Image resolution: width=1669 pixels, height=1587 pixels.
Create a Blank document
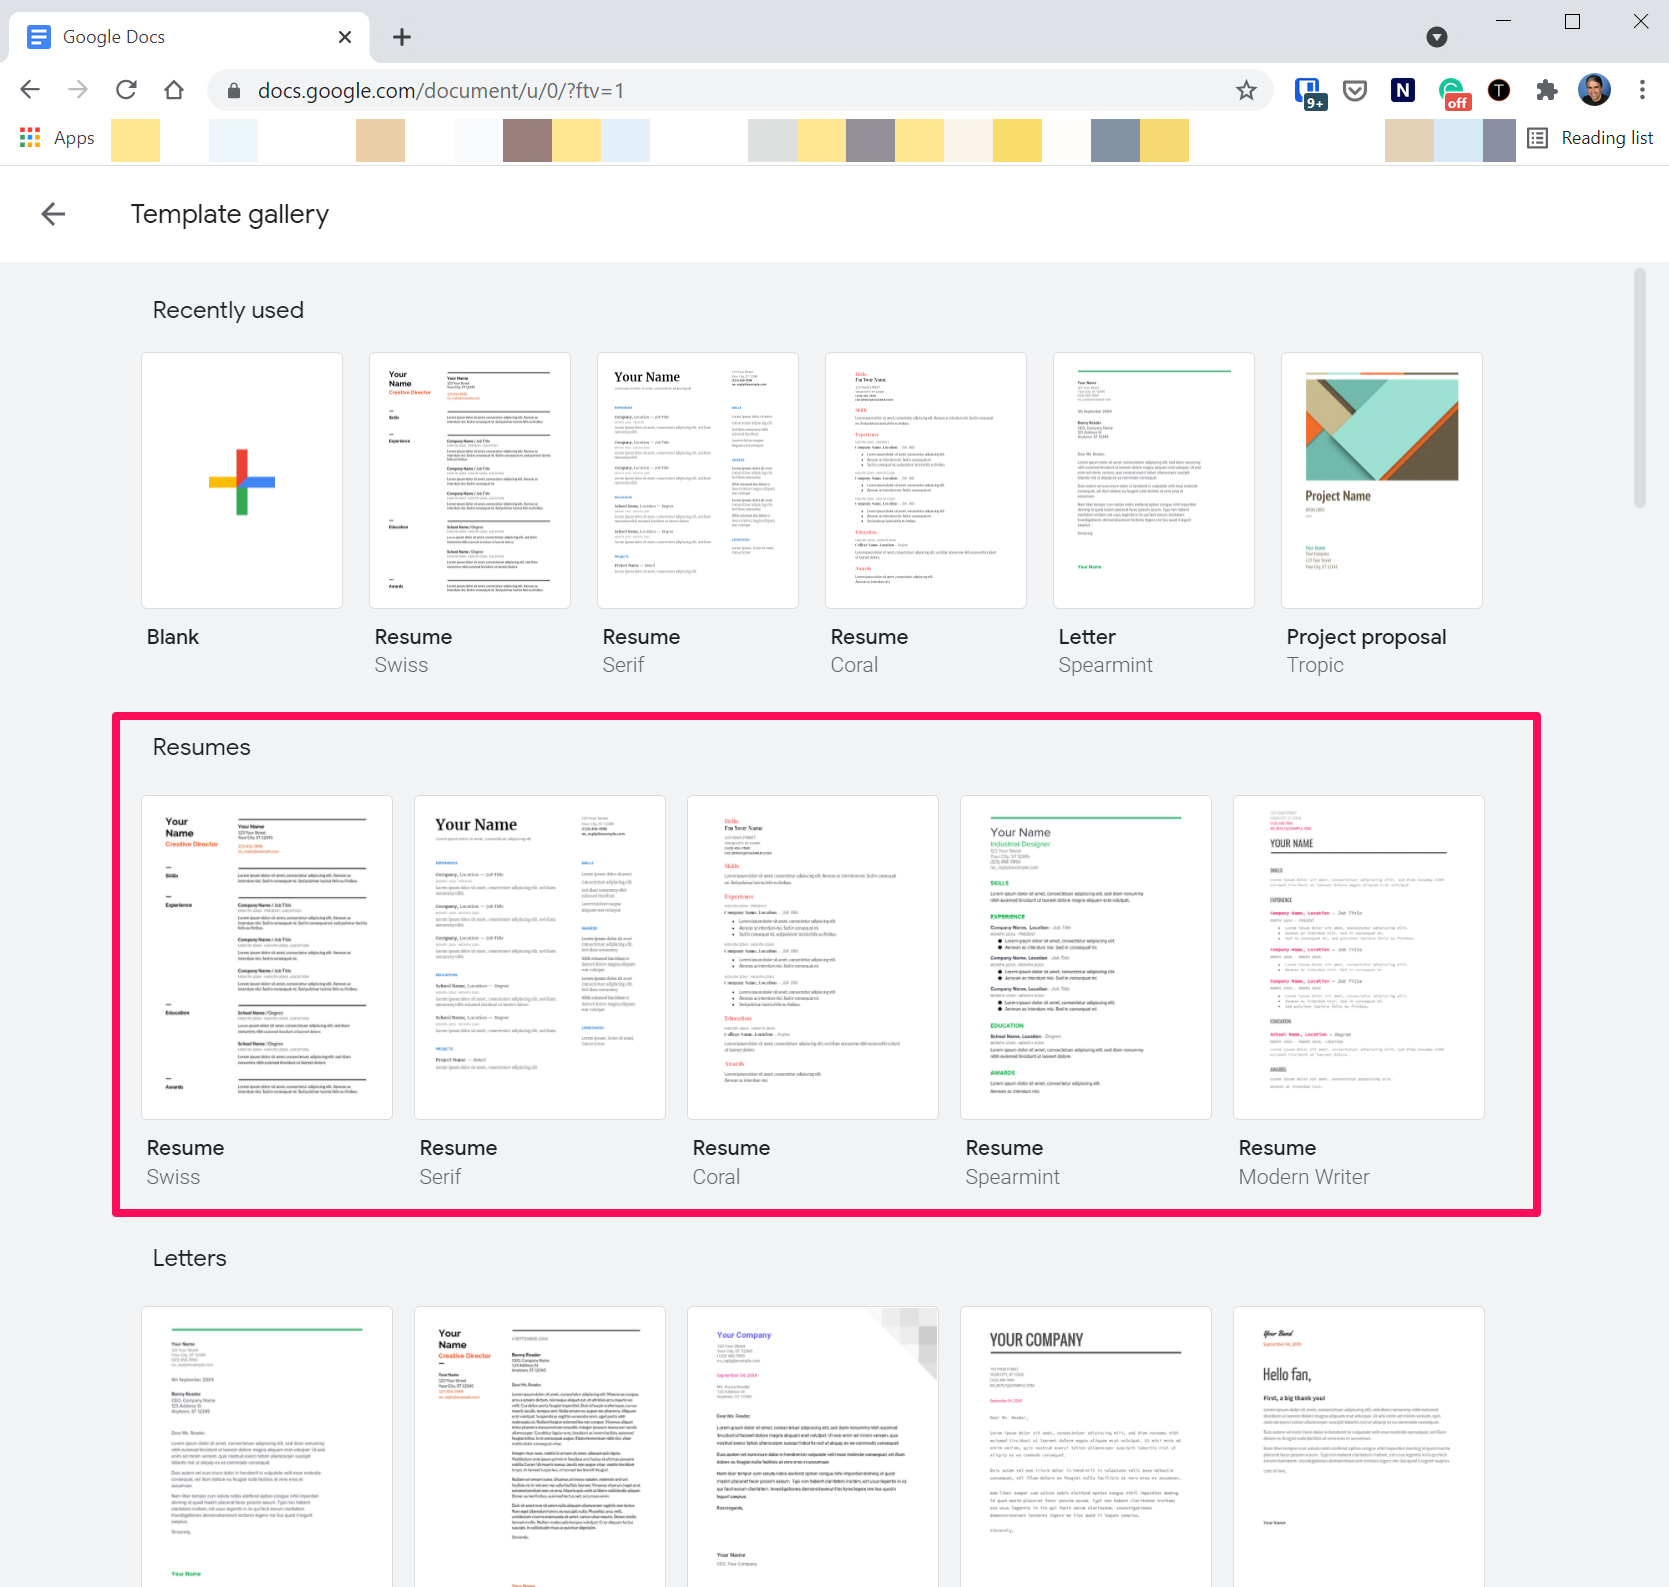pos(242,481)
